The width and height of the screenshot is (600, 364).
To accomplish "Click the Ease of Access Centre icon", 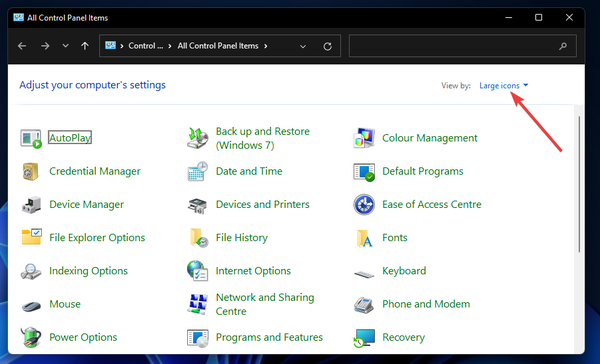I will click(364, 205).
